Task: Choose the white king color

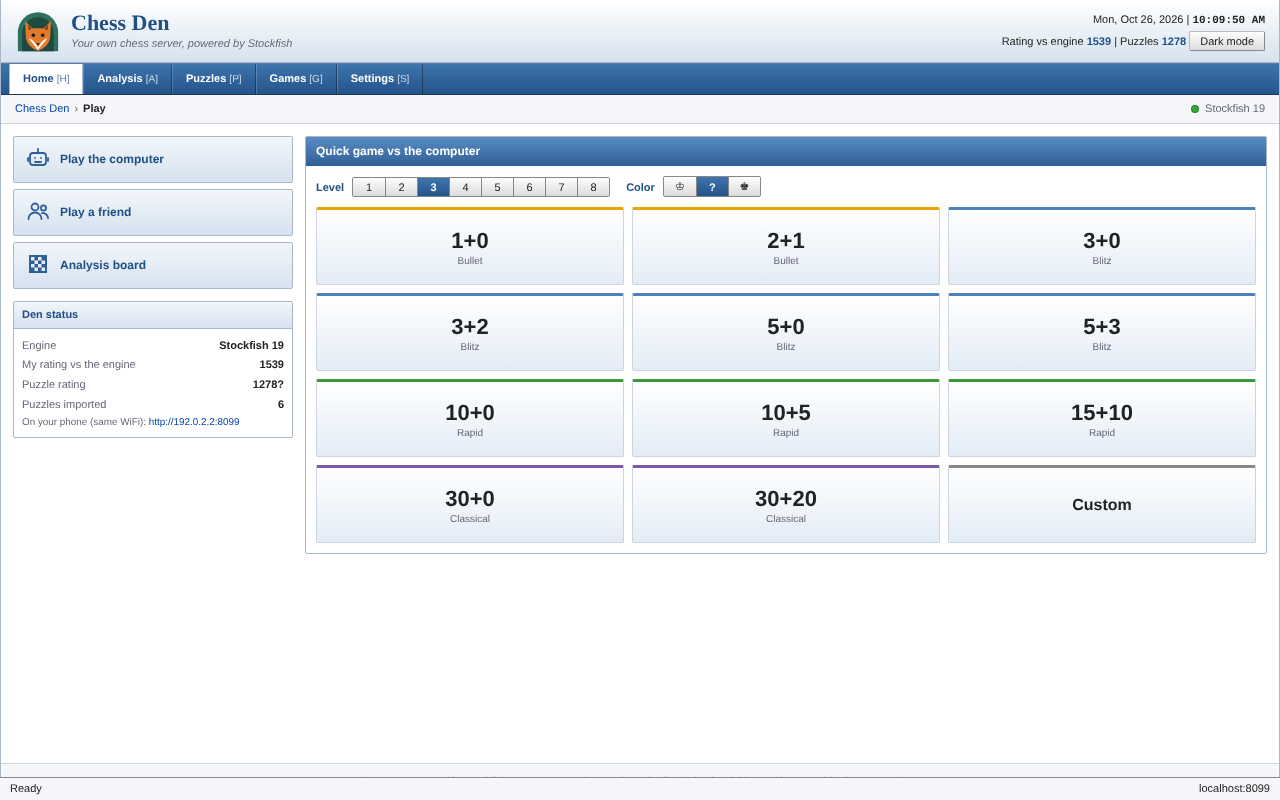Action: coord(680,187)
